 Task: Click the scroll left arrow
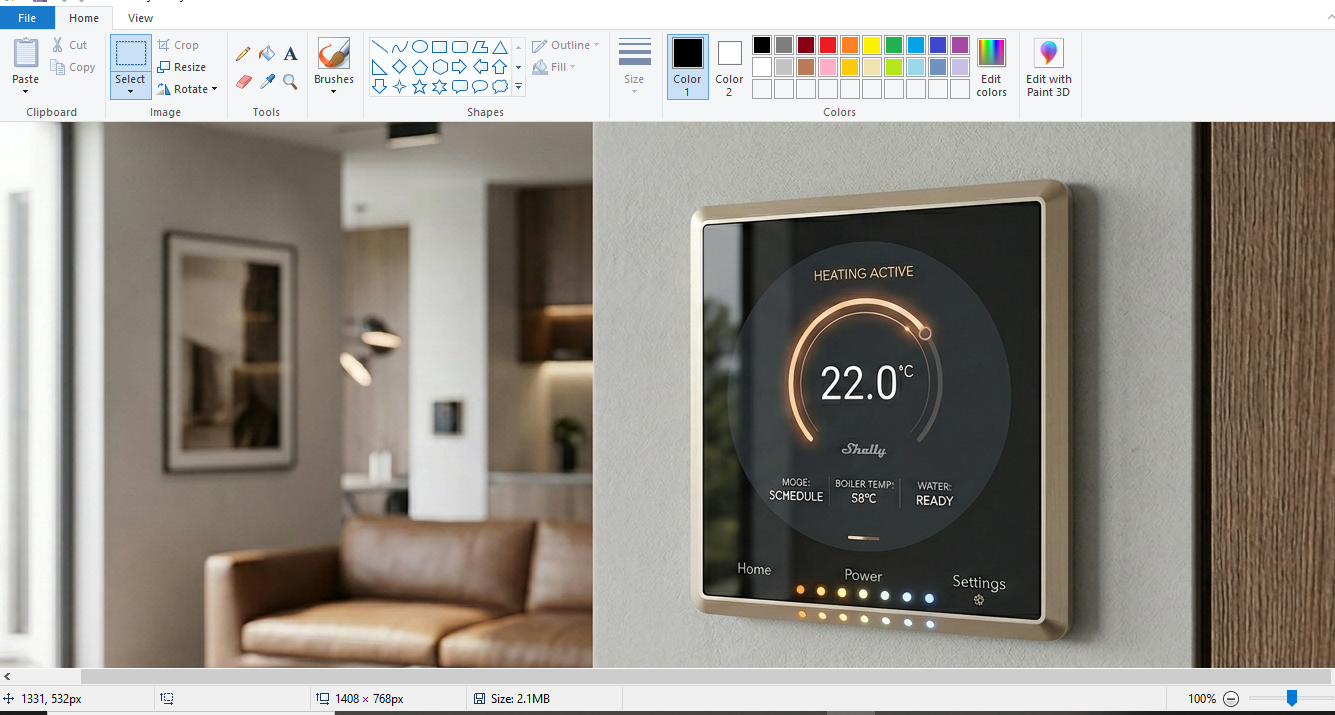[7, 677]
